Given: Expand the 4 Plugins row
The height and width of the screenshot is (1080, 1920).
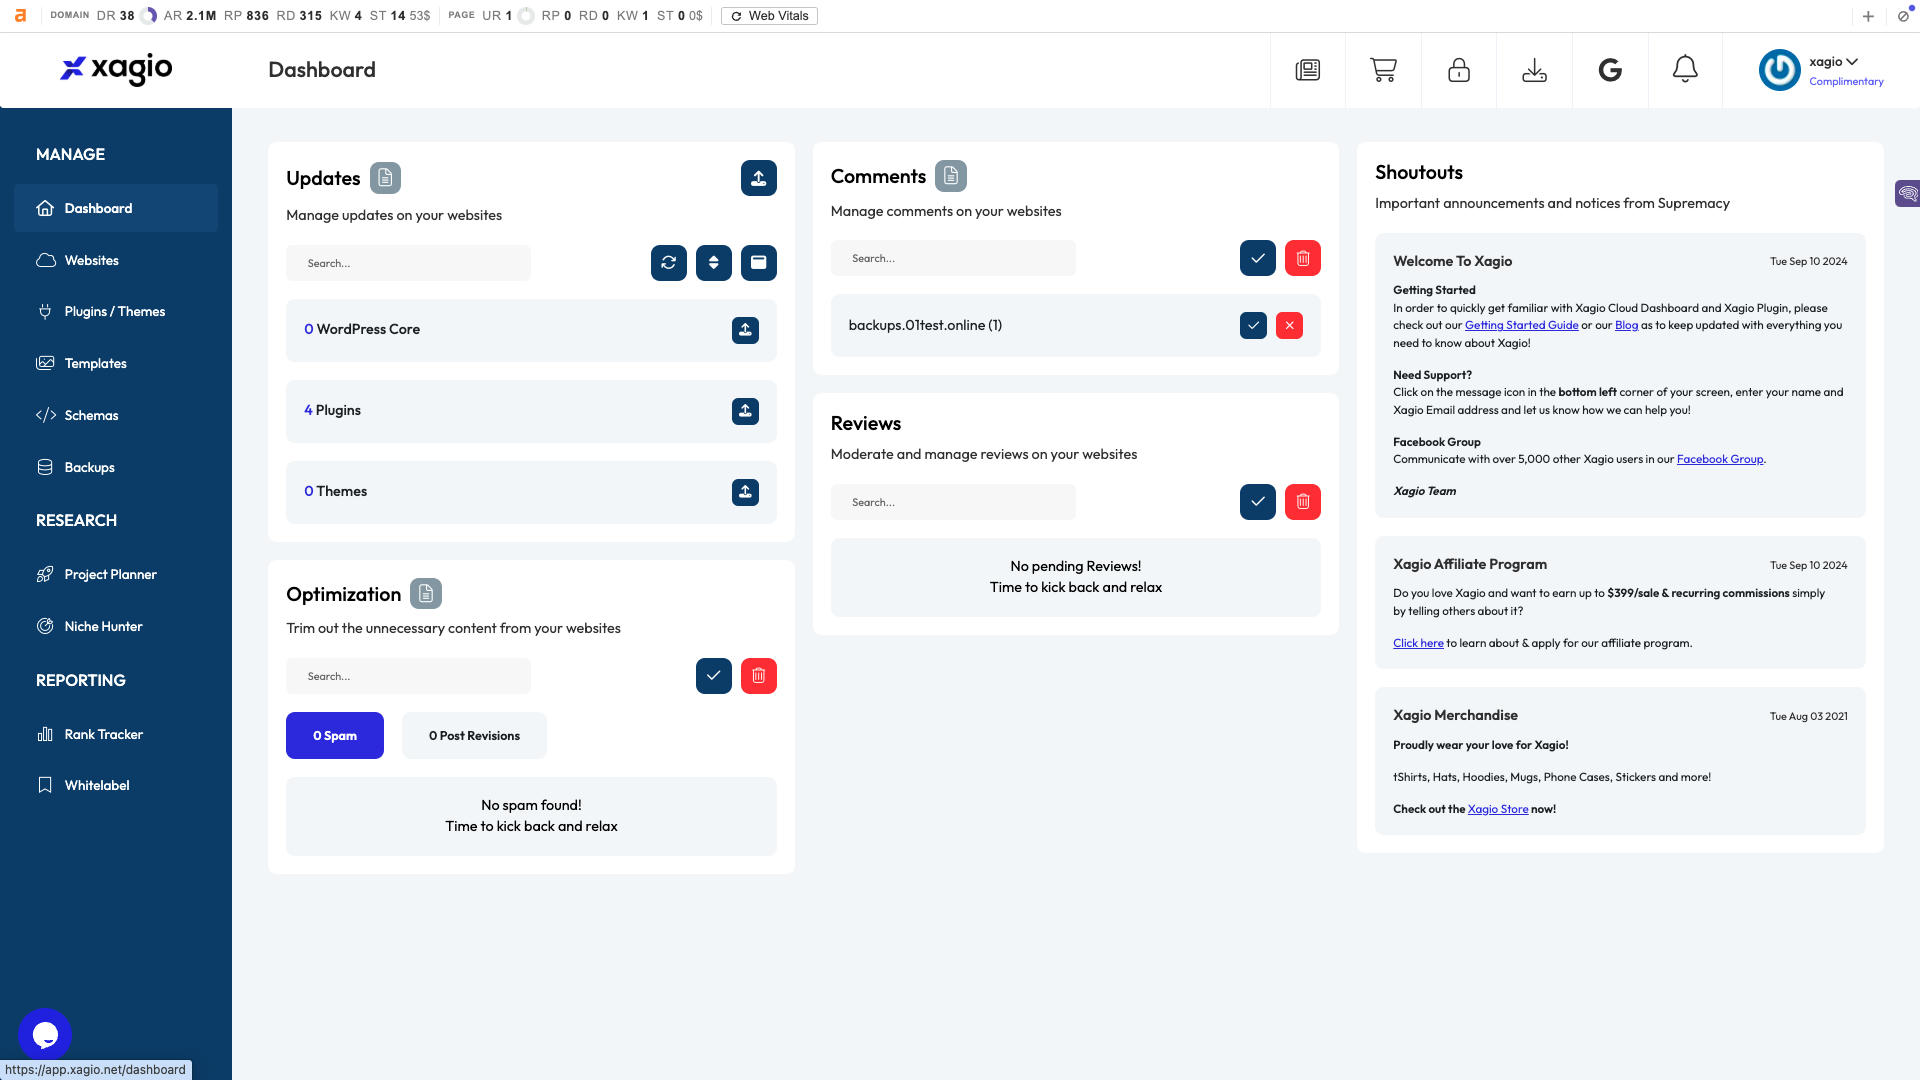Looking at the screenshot, I should [531, 411].
